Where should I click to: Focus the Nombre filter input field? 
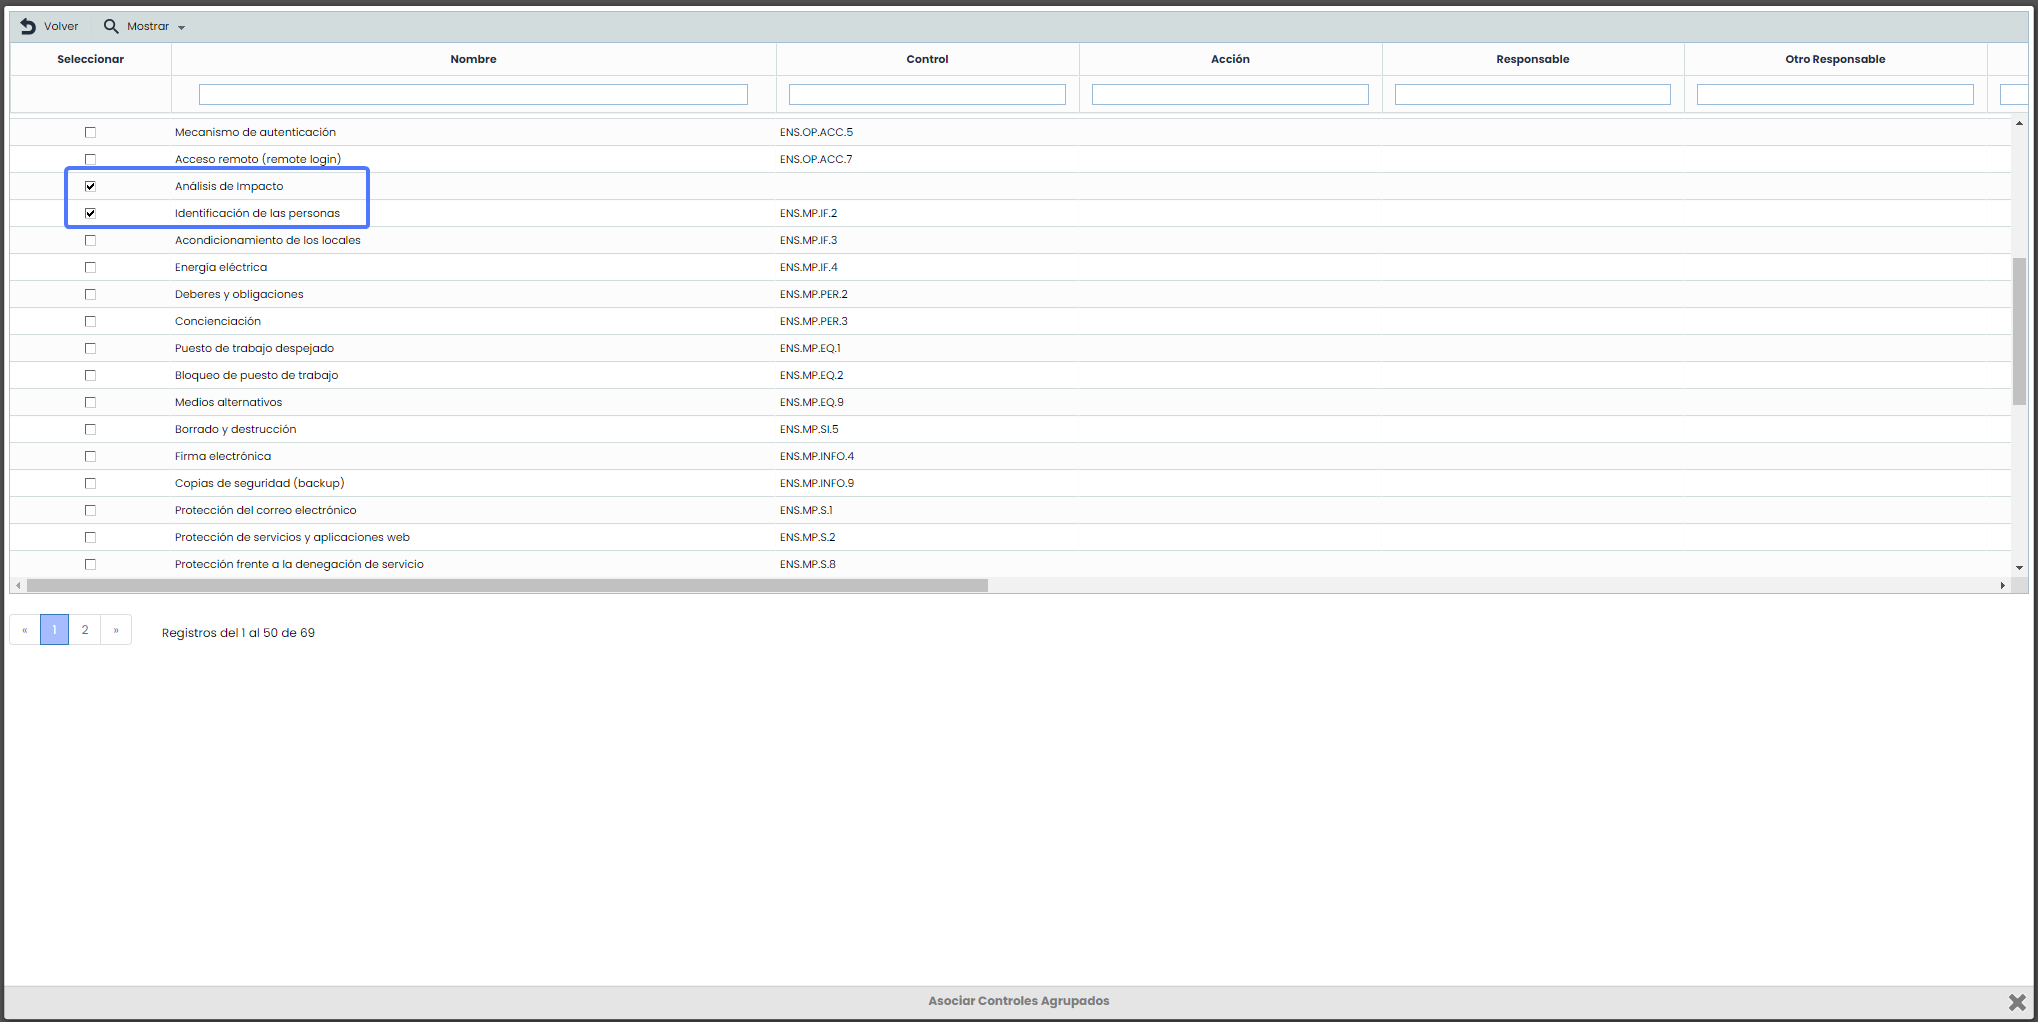(473, 94)
